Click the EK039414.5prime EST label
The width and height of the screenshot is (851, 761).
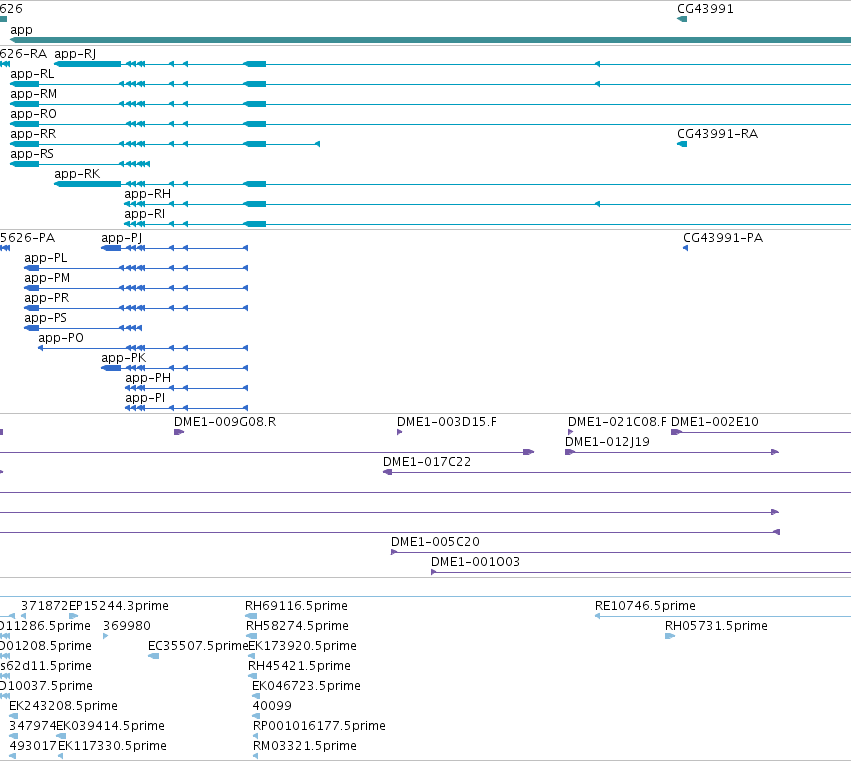point(110,726)
